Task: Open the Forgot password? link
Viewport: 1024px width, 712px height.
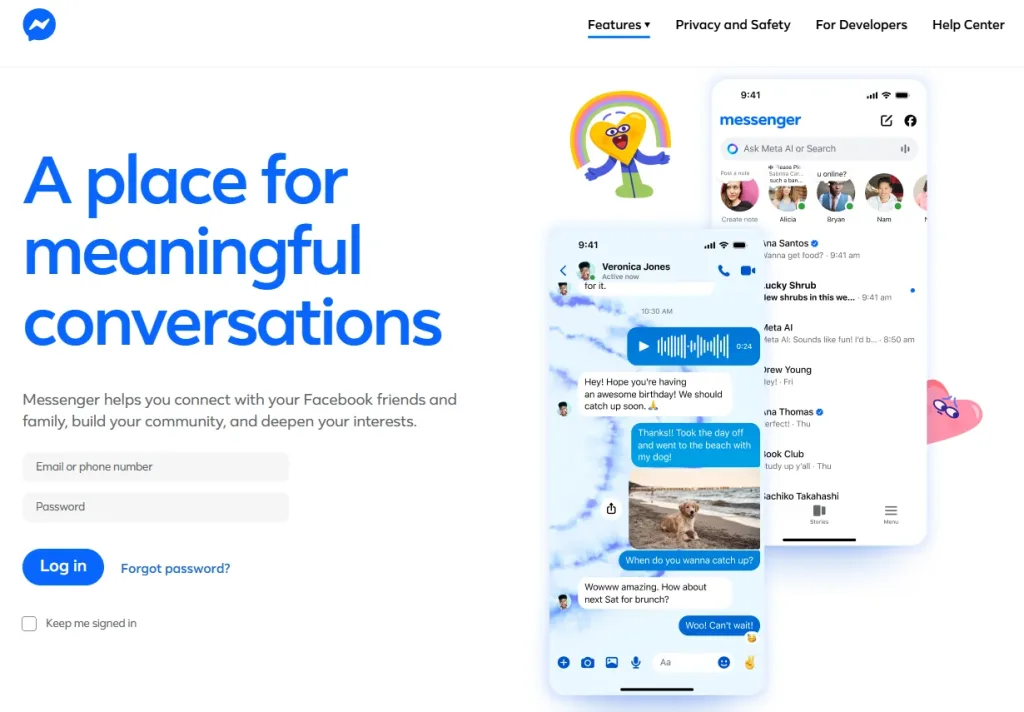Action: coord(176,568)
